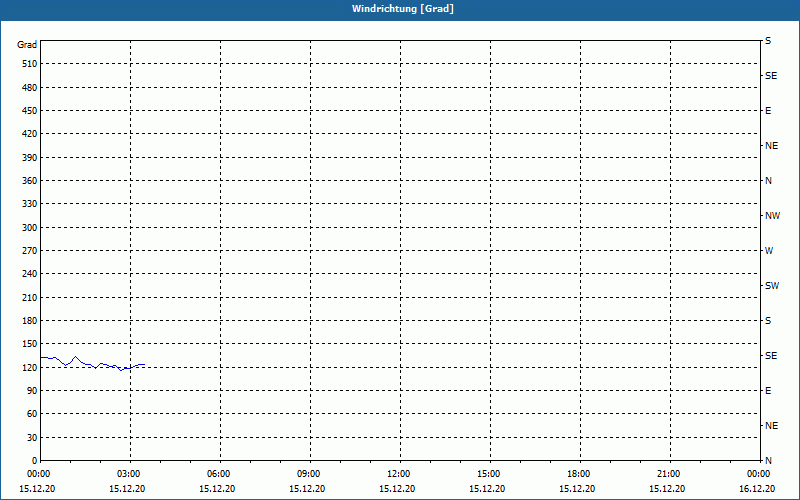The height and width of the screenshot is (500, 800).
Task: Select the 150 value on the degree axis
Action: point(30,344)
